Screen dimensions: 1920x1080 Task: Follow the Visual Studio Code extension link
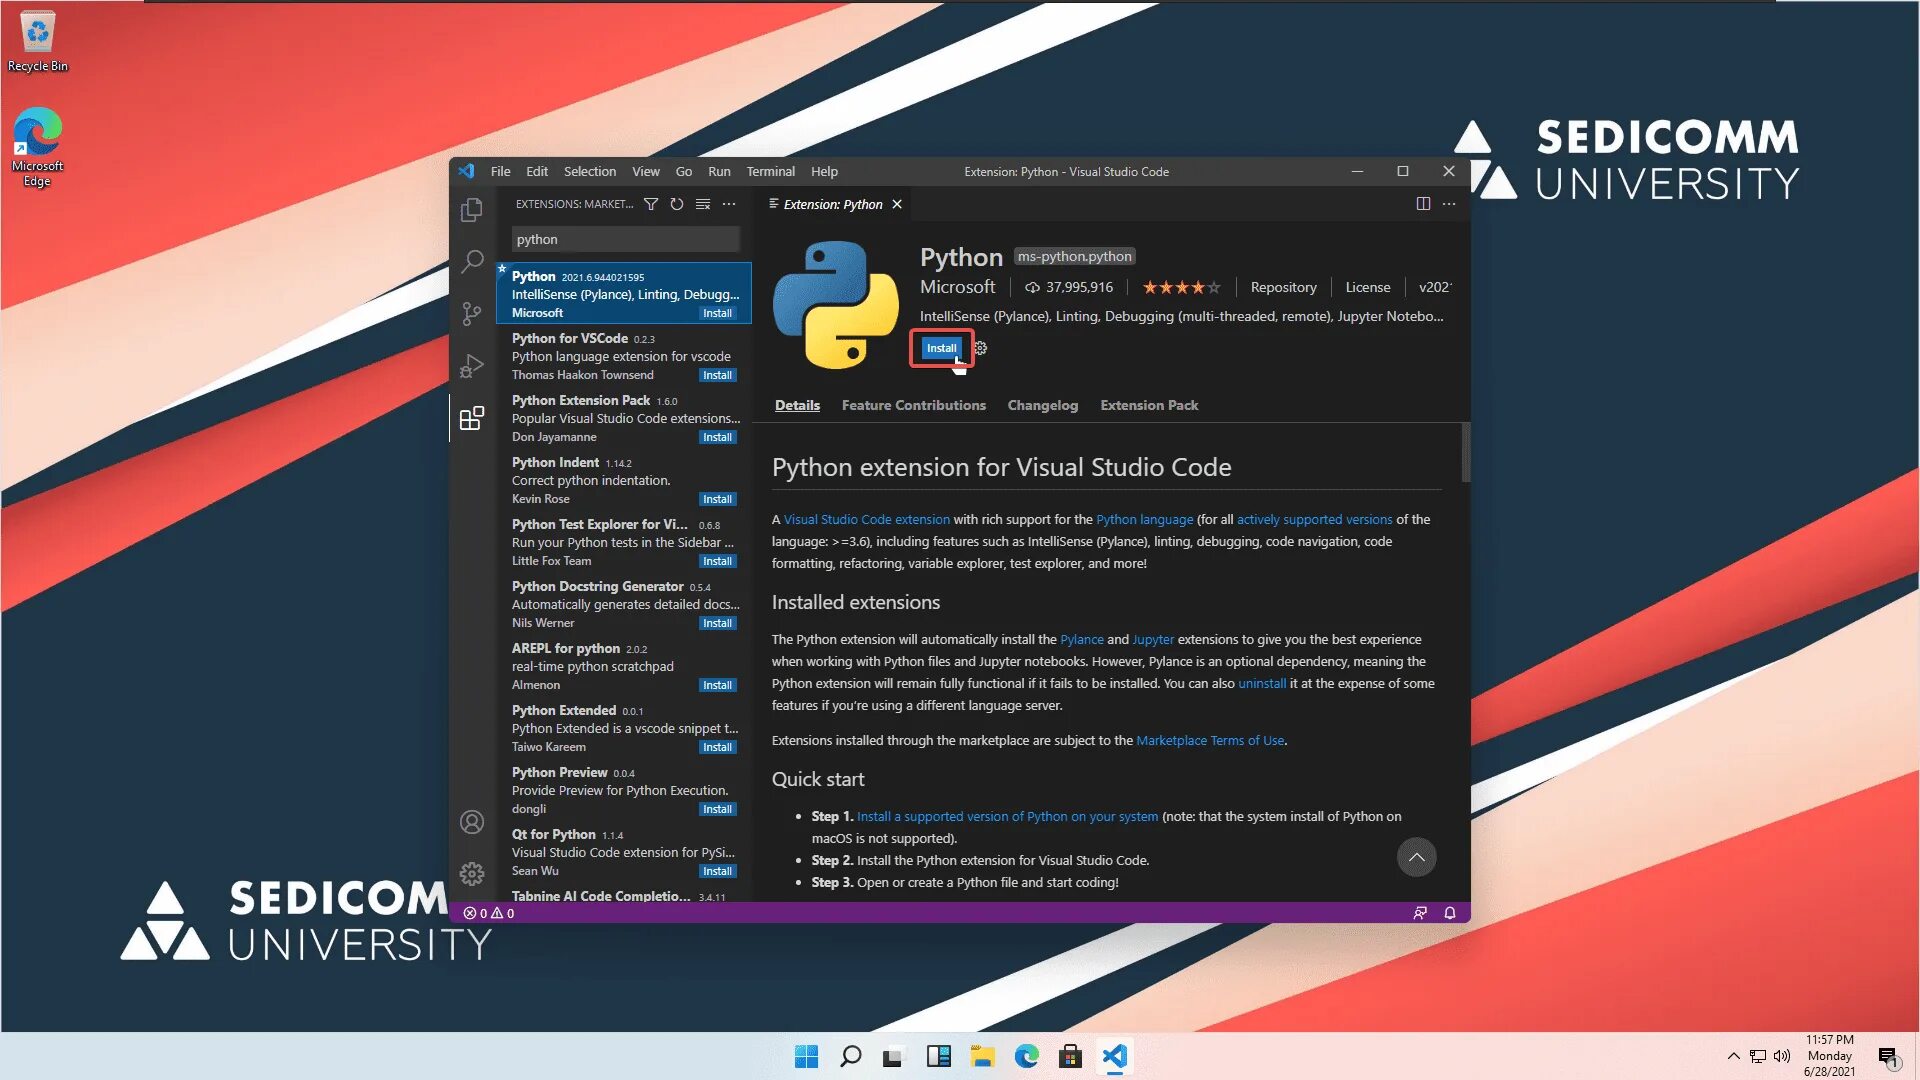point(866,519)
